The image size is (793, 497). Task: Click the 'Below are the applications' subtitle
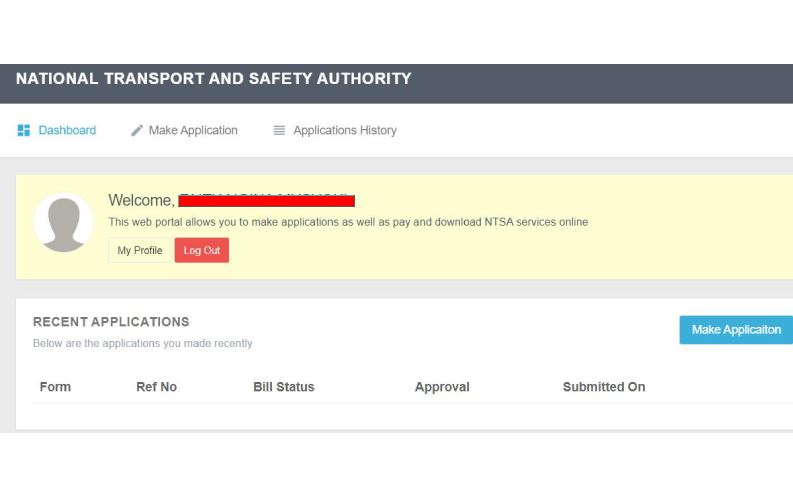143,343
